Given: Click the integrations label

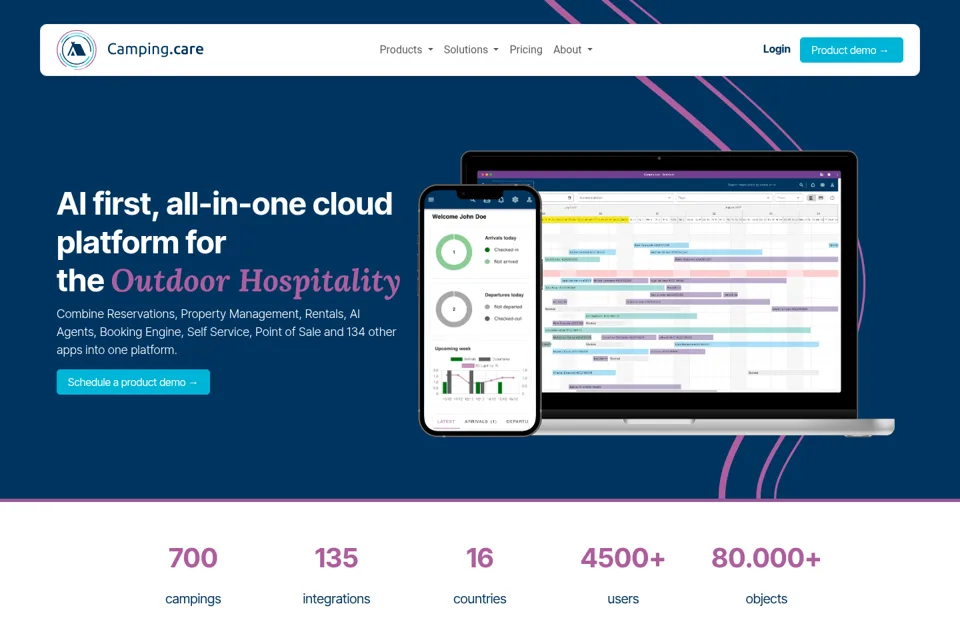Looking at the screenshot, I should [336, 599].
